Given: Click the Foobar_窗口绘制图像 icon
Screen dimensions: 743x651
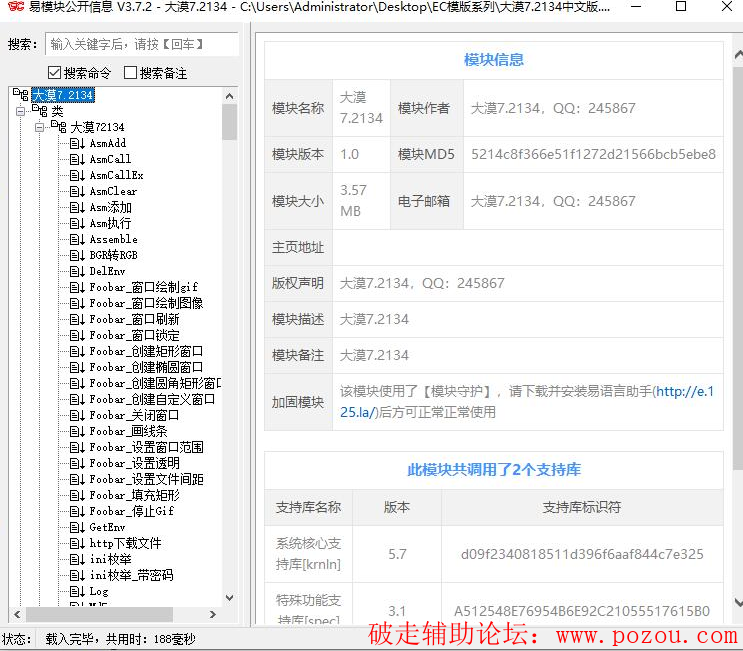Looking at the screenshot, I should click(77, 303).
